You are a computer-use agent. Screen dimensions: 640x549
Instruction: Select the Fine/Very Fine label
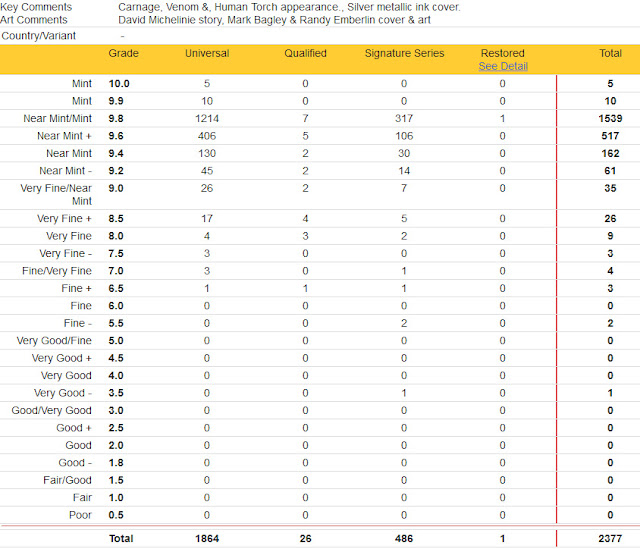[57, 271]
